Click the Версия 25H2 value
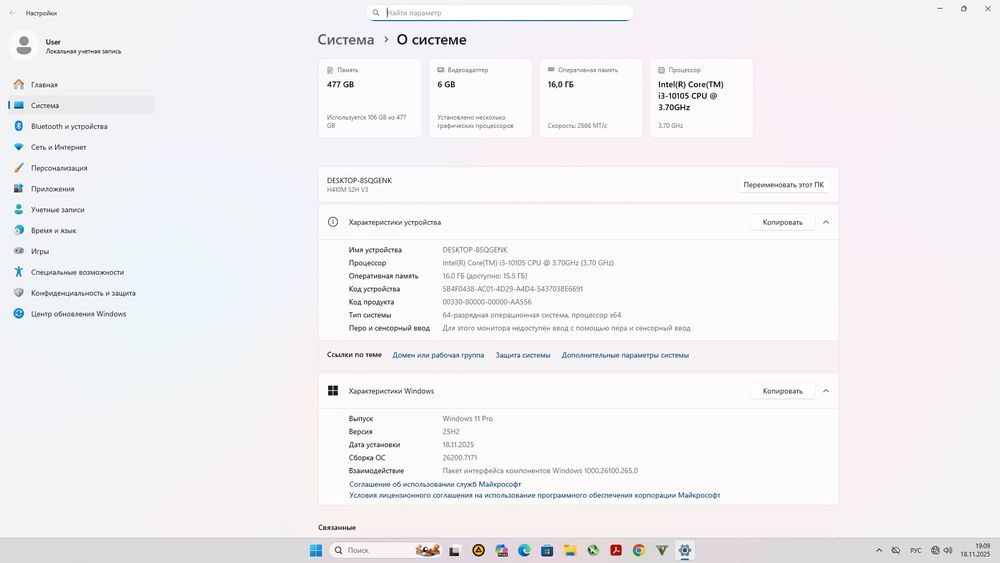The image size is (1000, 563). point(451,432)
